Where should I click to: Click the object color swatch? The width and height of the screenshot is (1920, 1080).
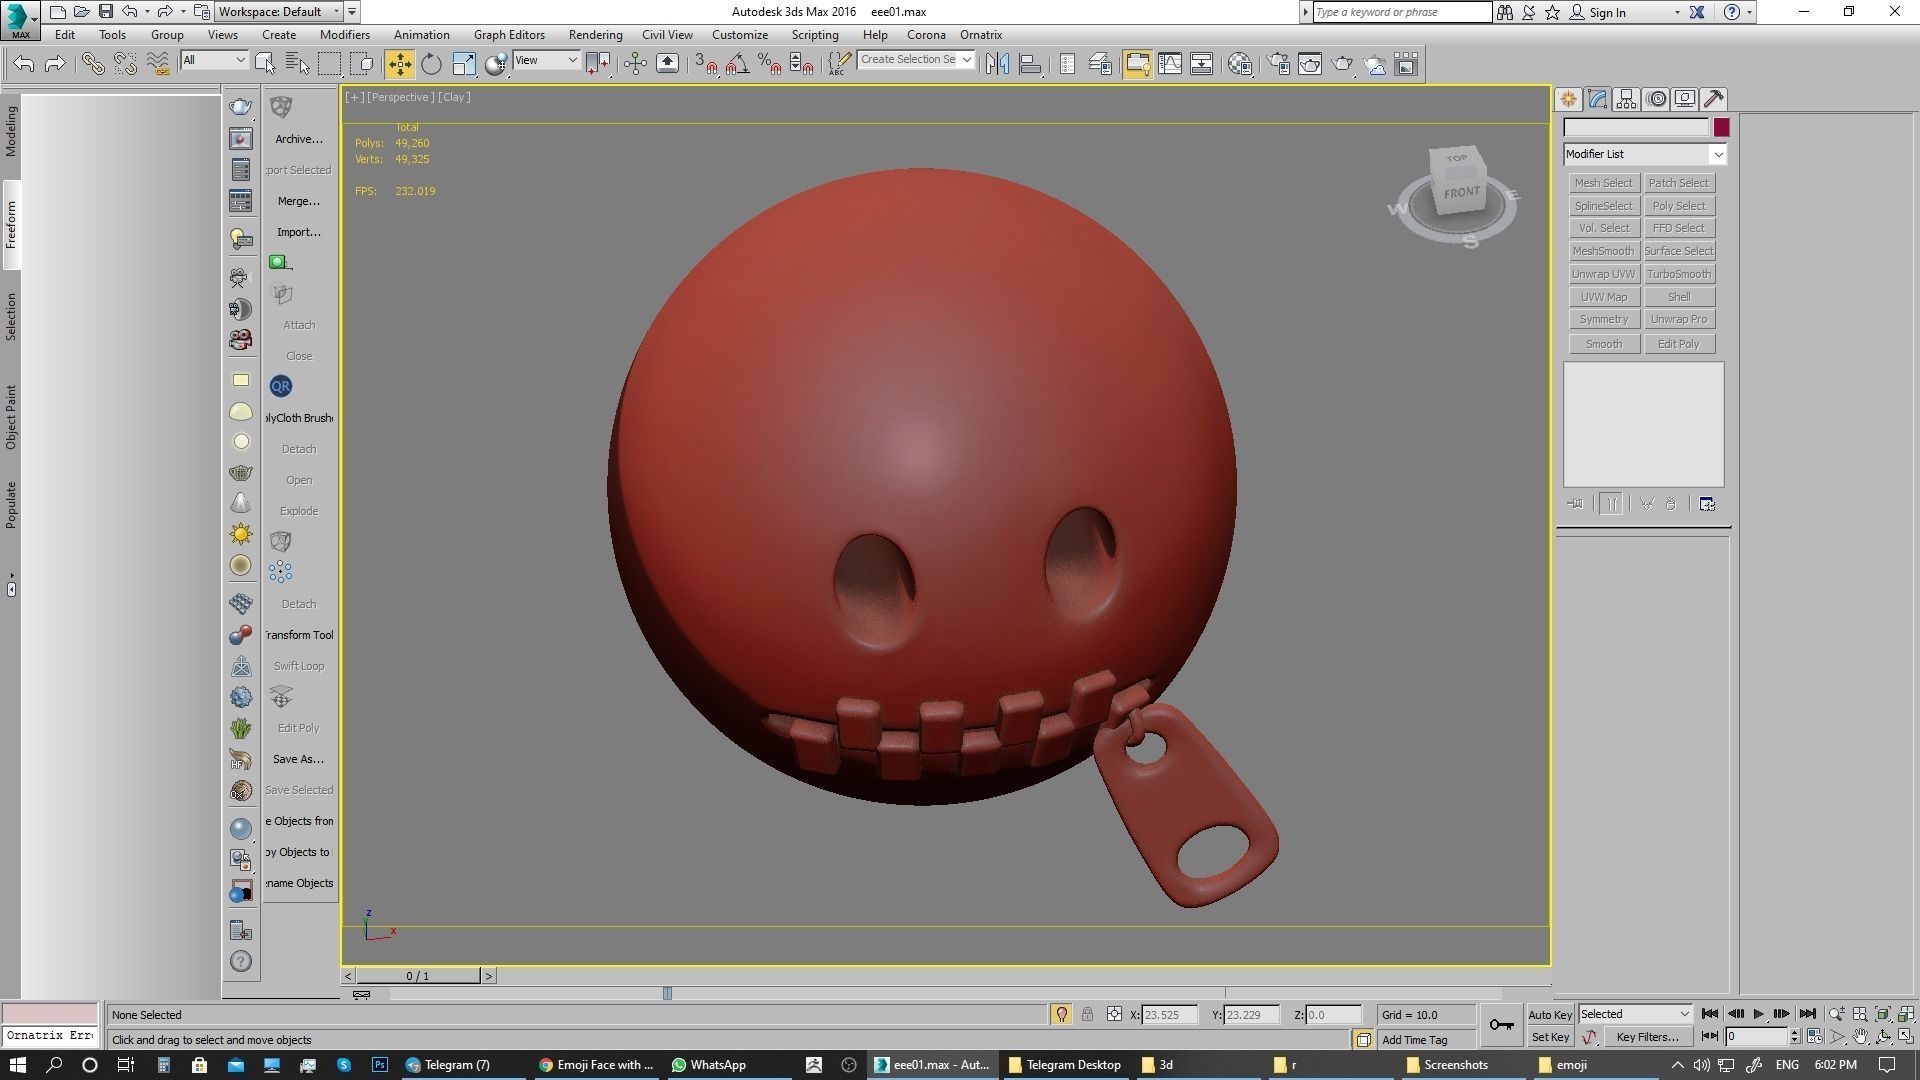[1721, 127]
